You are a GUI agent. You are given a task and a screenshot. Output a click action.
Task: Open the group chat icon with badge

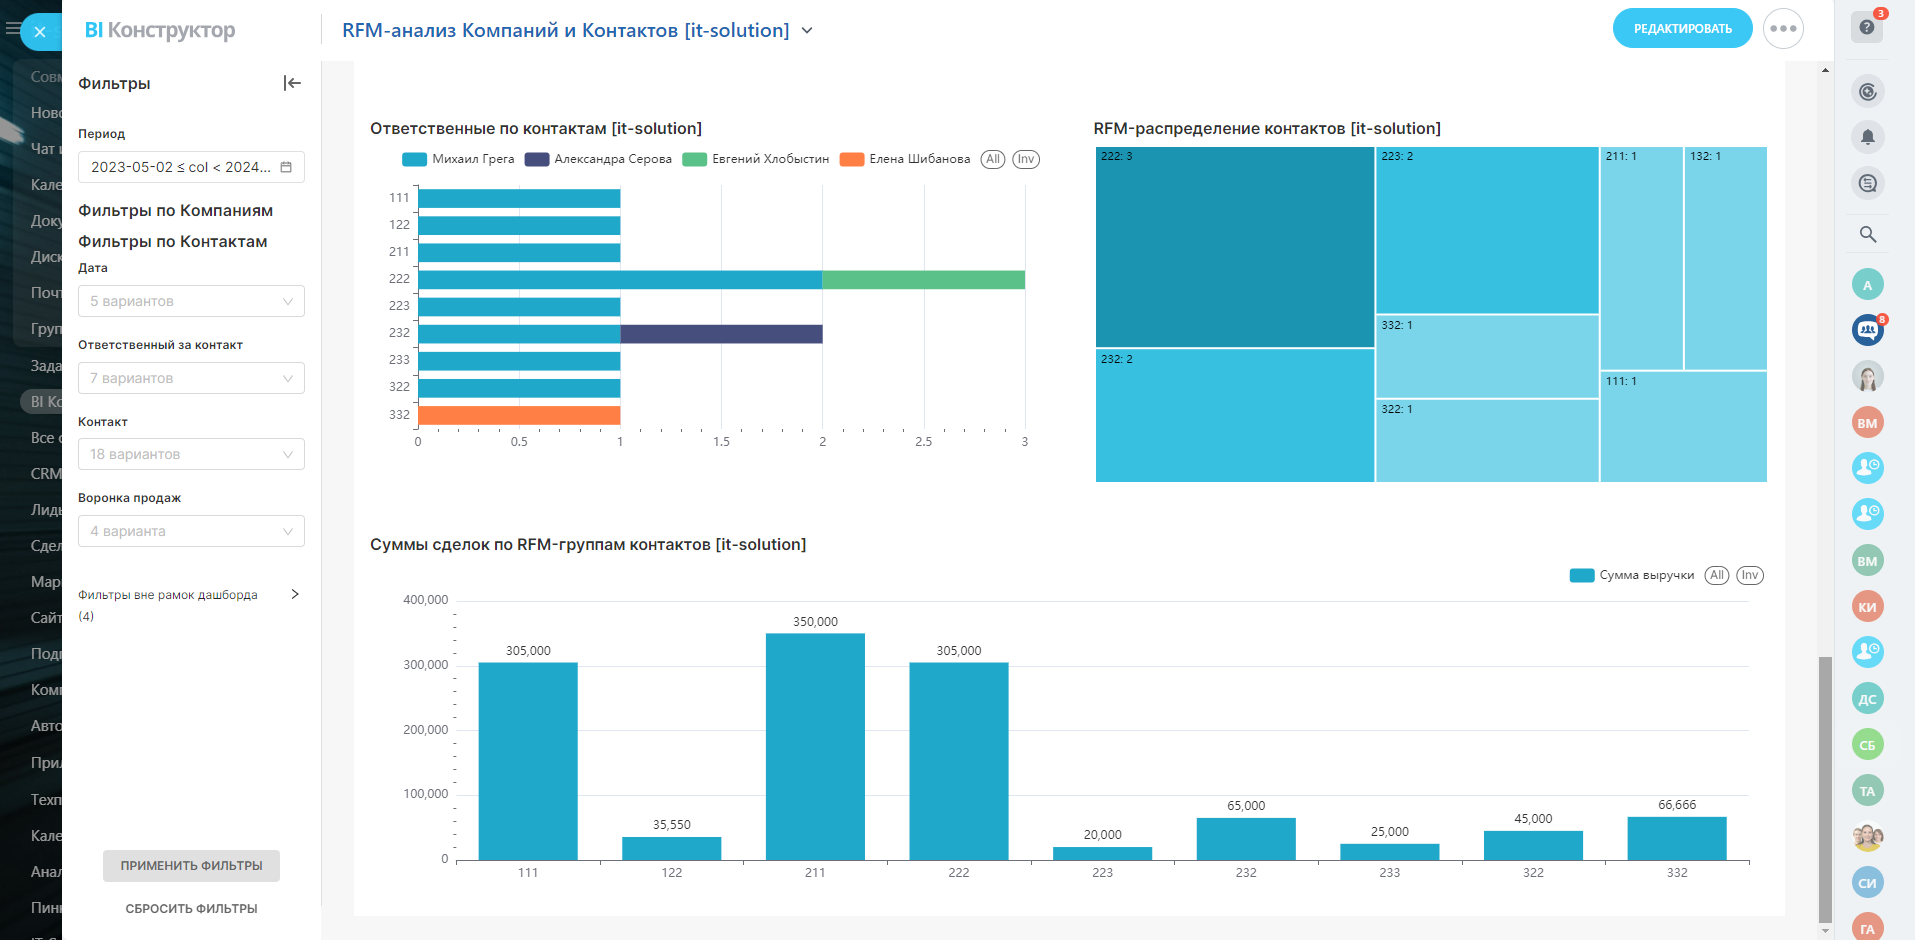(1867, 329)
